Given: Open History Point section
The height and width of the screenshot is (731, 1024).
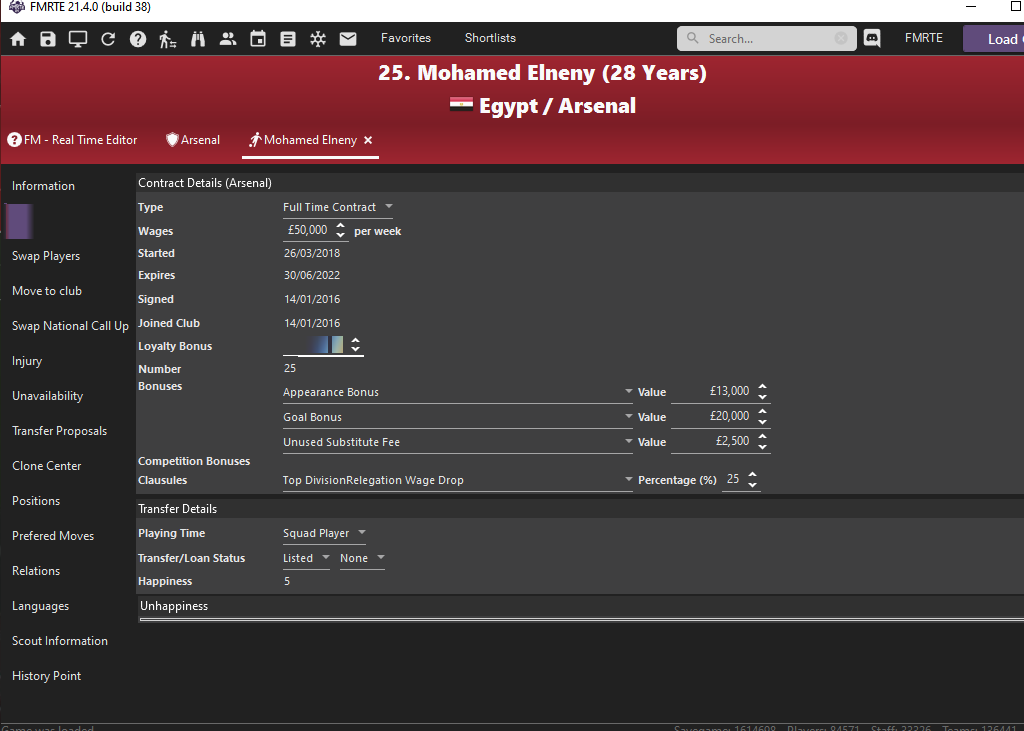Looking at the screenshot, I should [46, 675].
